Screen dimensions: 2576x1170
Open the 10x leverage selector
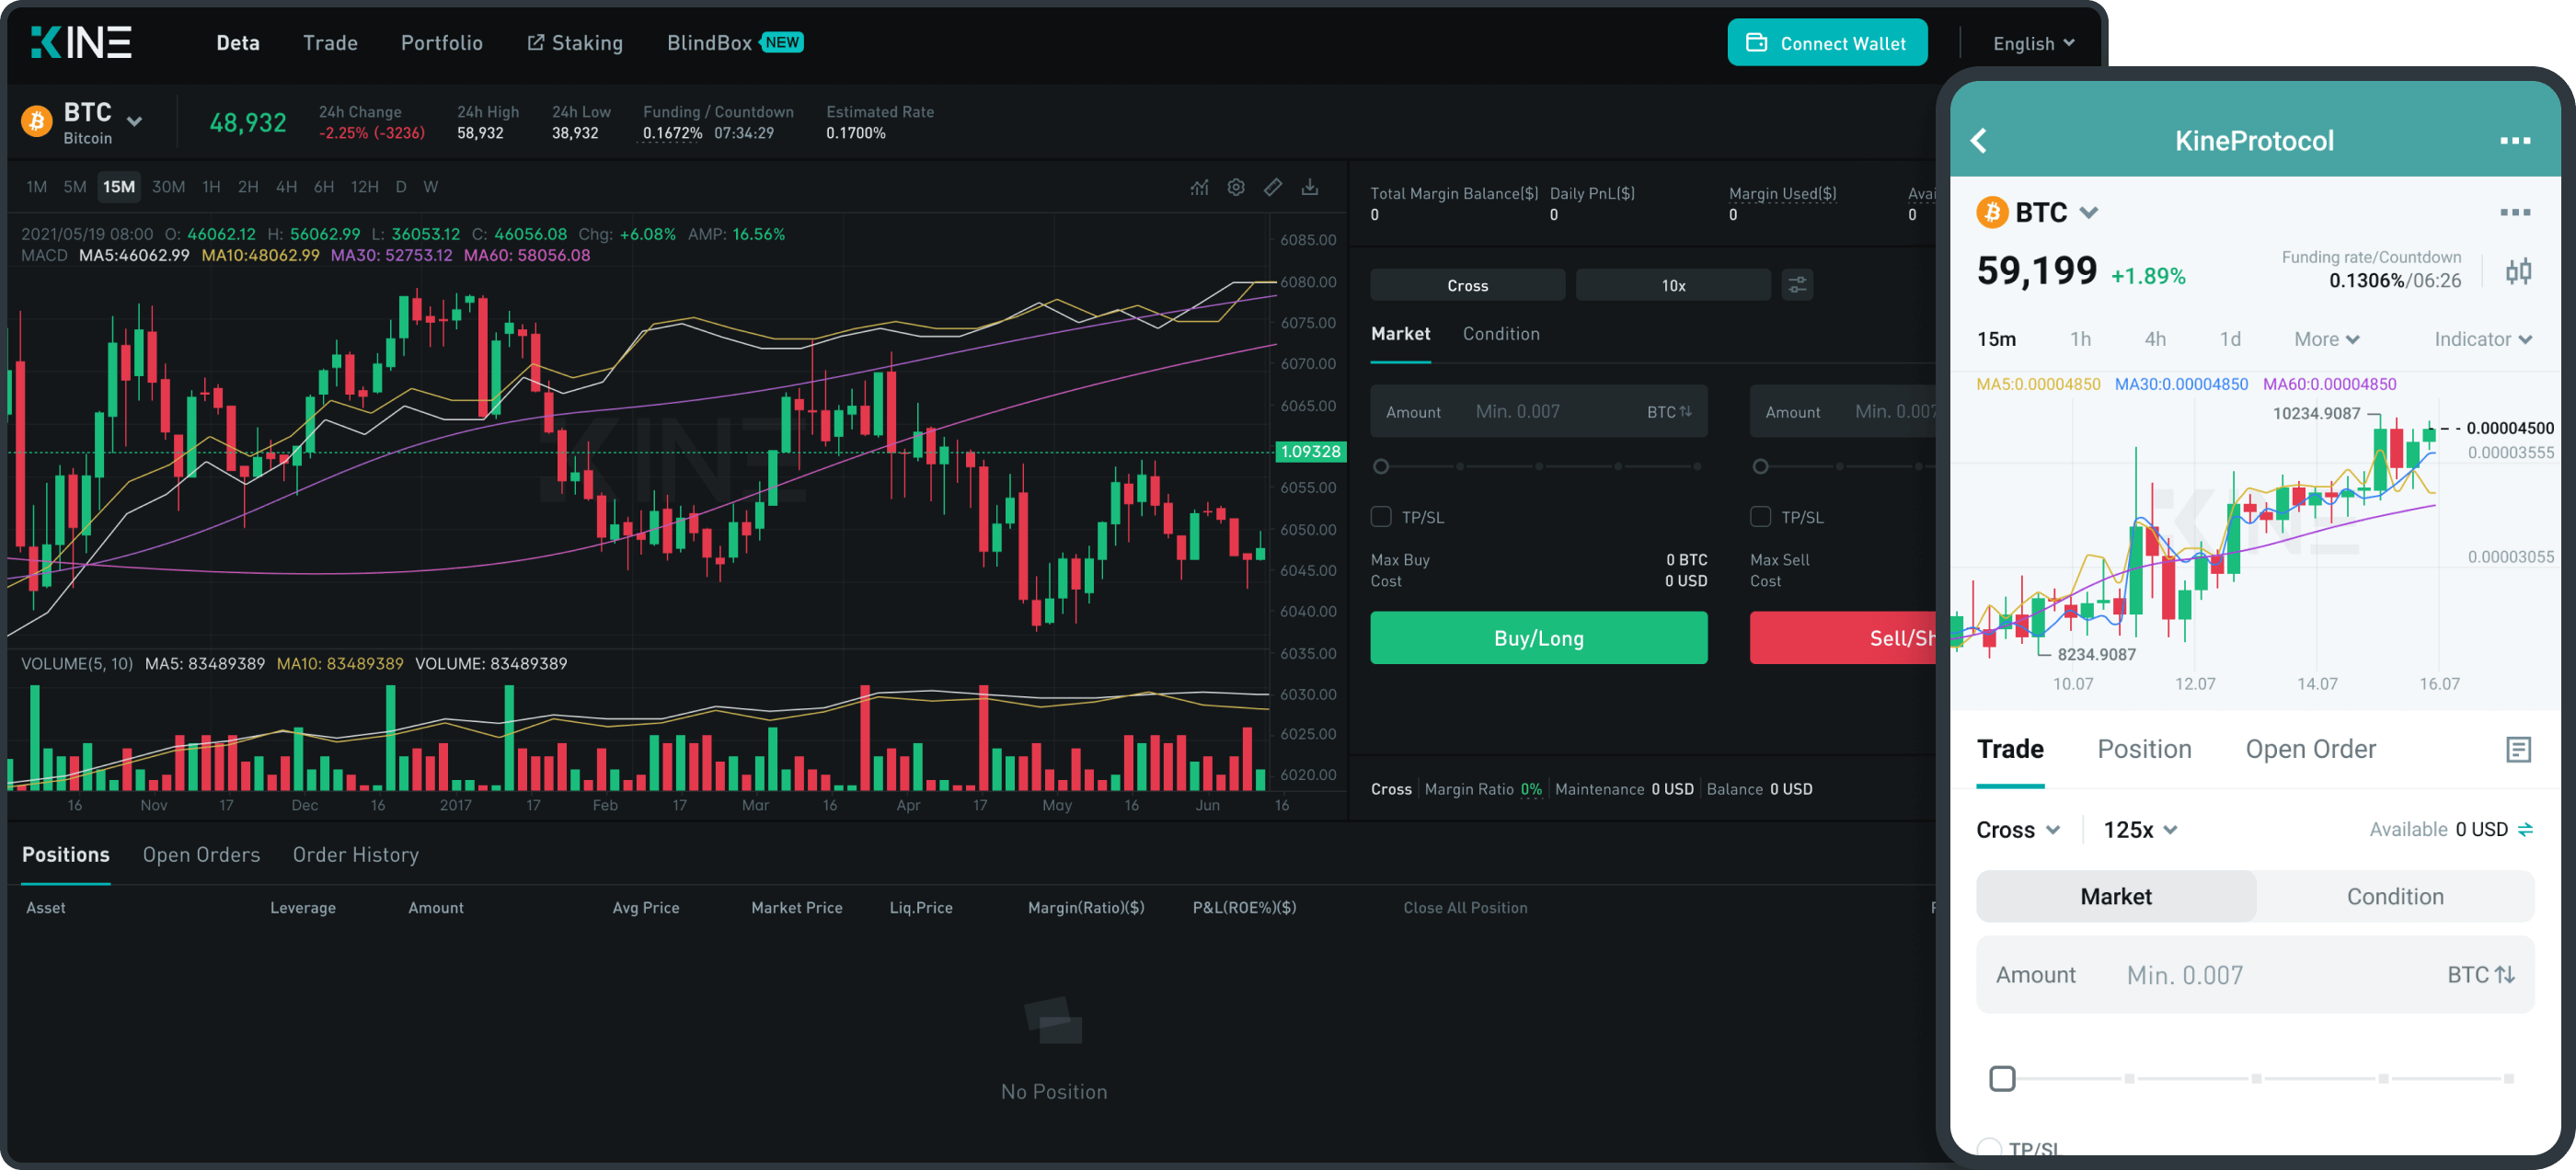1673,285
